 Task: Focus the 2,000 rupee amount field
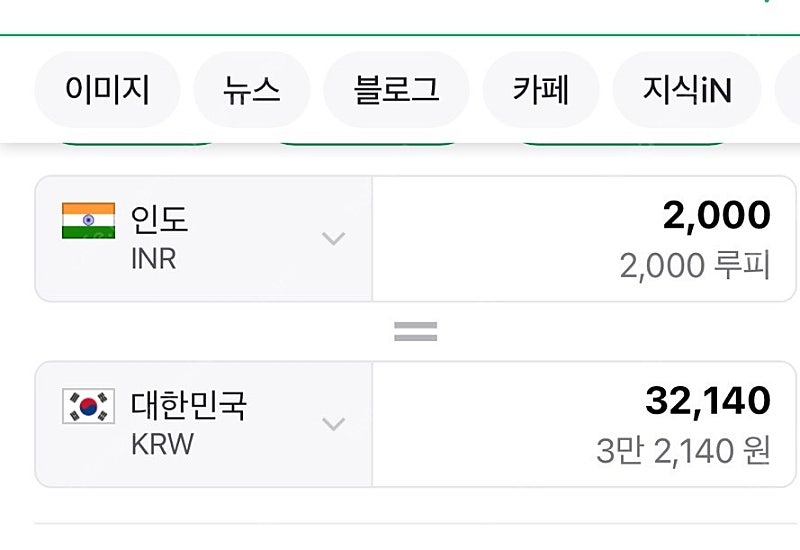[x=584, y=239]
